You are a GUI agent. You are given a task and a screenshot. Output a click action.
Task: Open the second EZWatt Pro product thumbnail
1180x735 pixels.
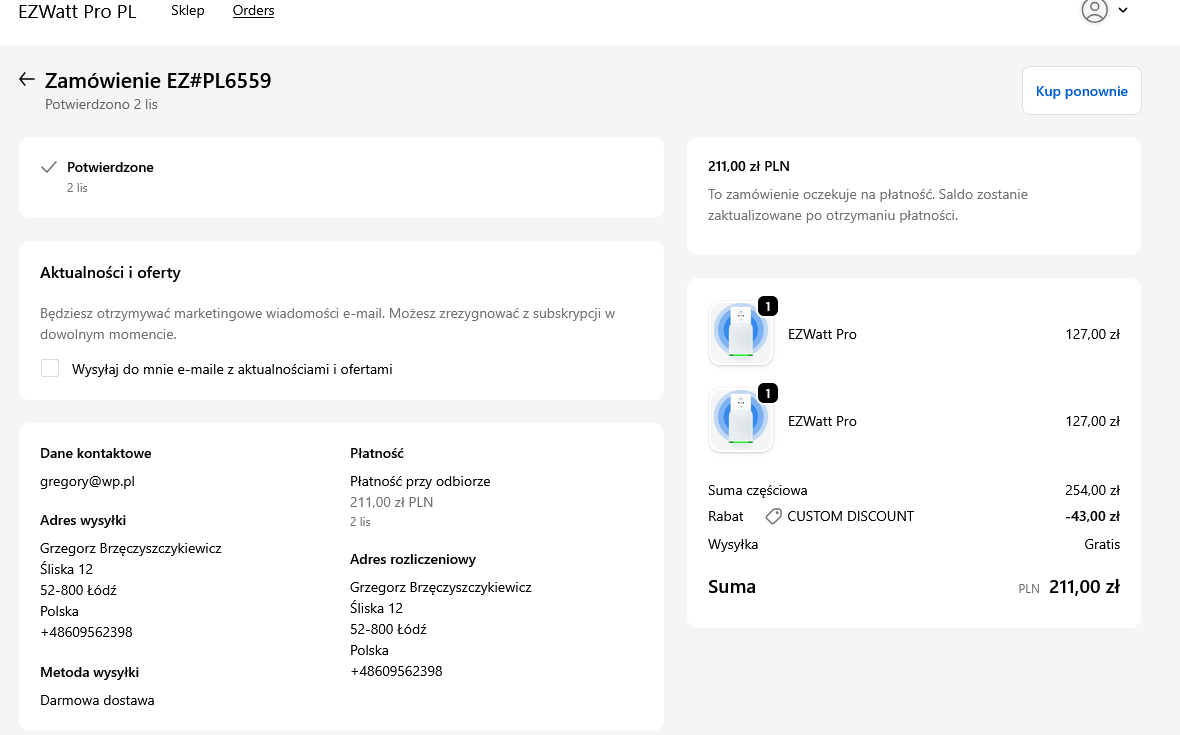(741, 420)
